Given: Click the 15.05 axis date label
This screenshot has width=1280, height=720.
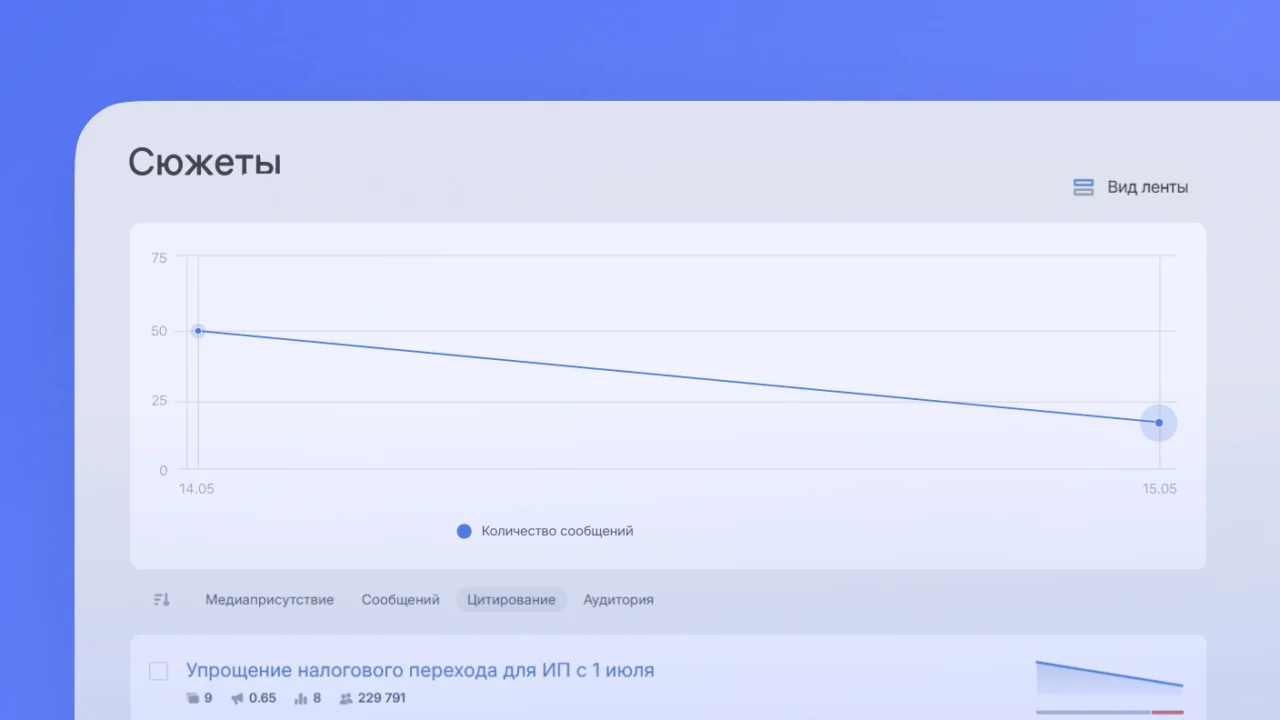Looking at the screenshot, I should coord(1160,489).
